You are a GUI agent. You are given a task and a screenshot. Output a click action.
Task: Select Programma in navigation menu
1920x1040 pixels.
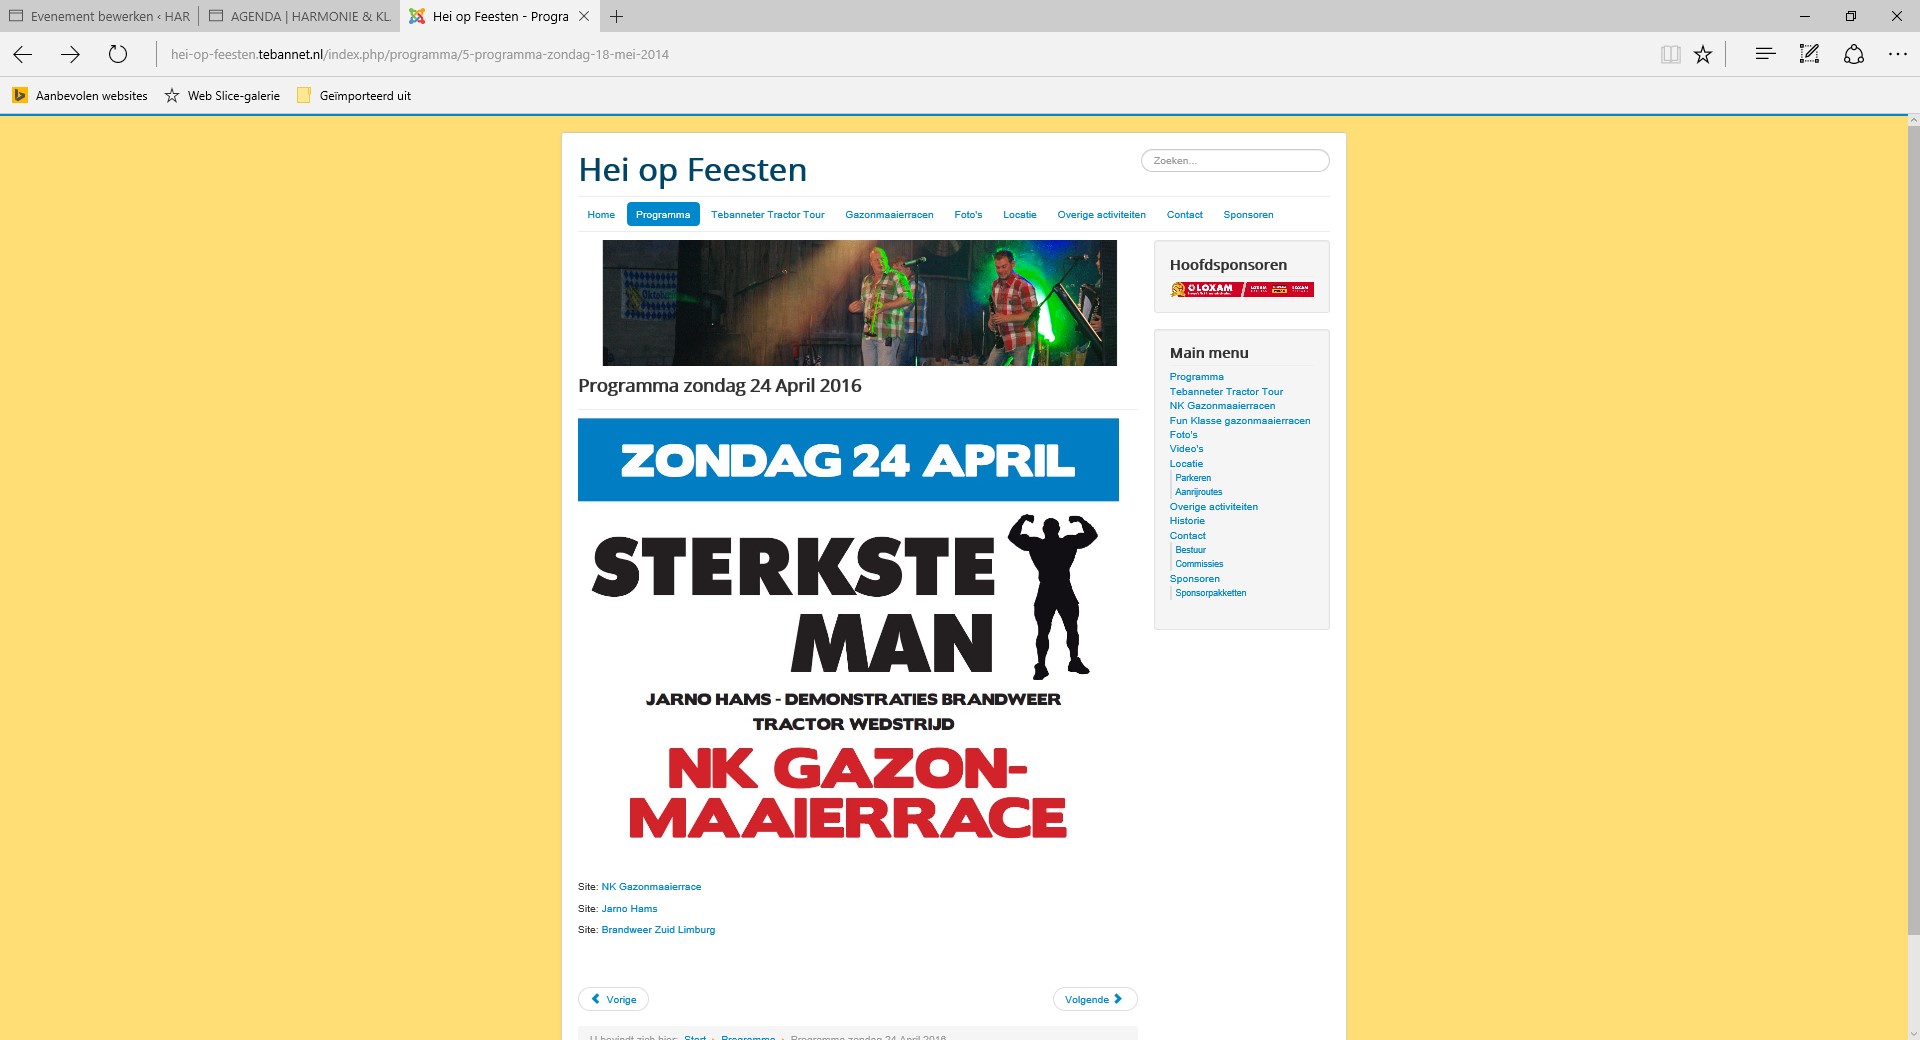pyautogui.click(x=663, y=215)
